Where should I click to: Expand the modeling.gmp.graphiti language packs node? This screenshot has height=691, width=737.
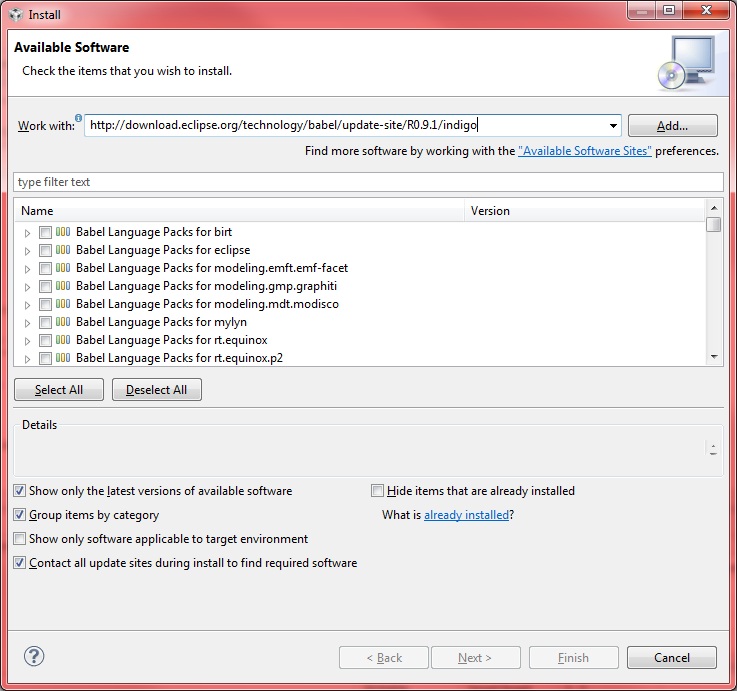tap(27, 287)
